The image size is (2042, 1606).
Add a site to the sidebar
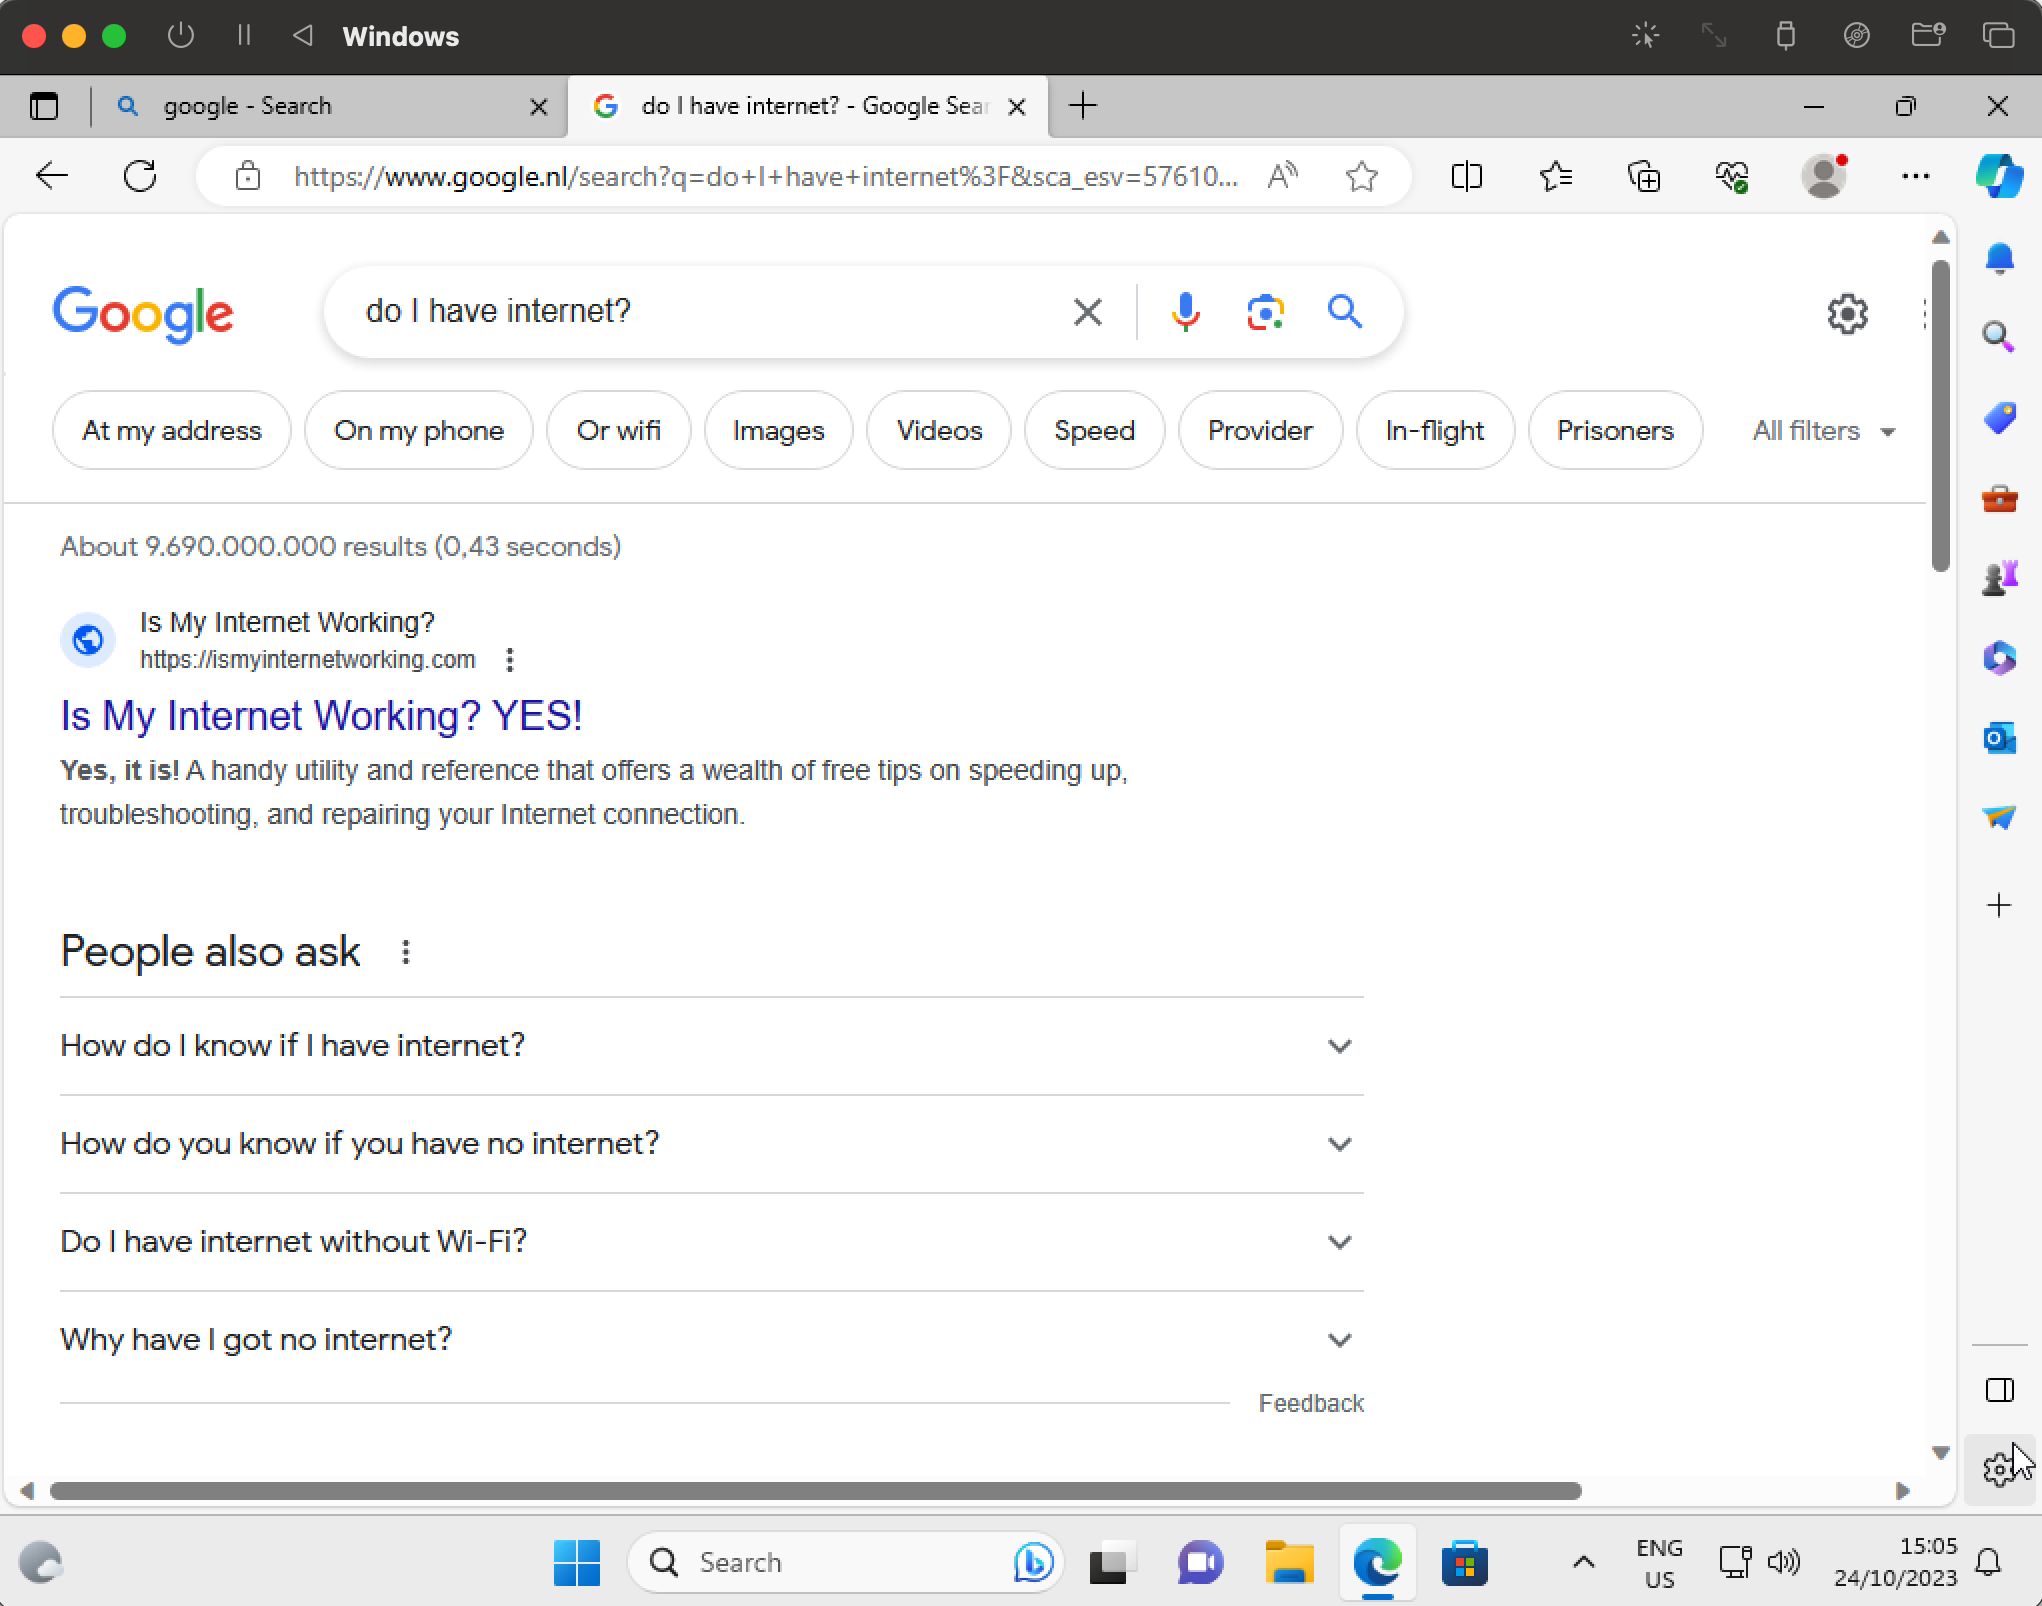point(1999,906)
